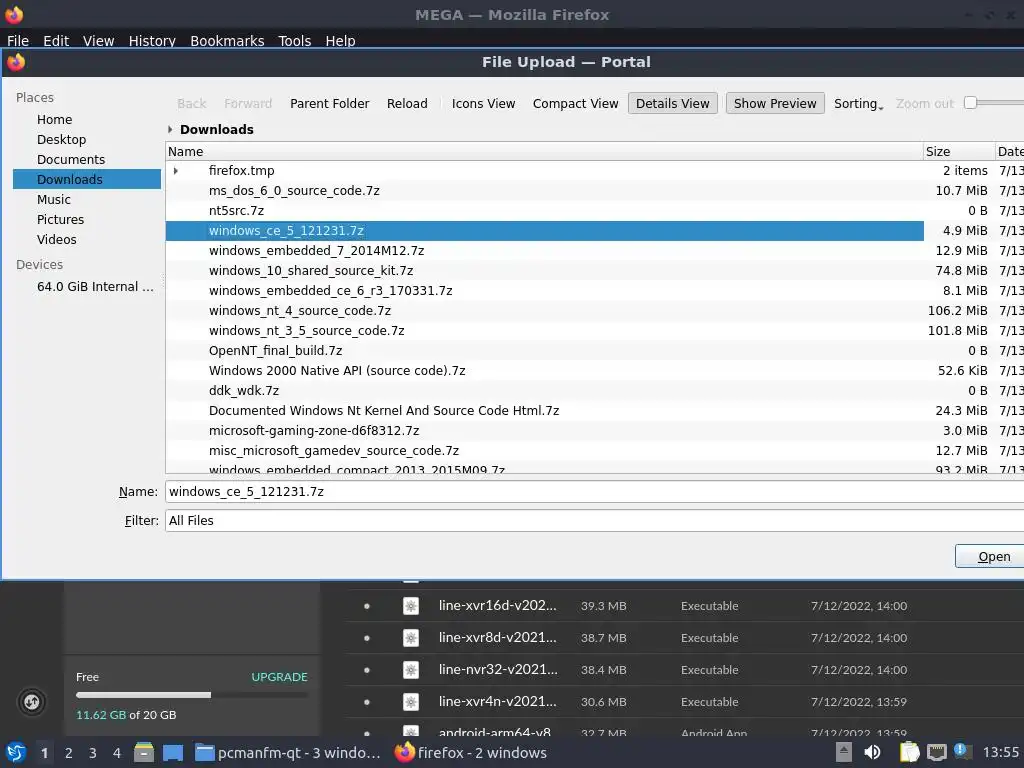Select Desktop in Places
The width and height of the screenshot is (1024, 768).
tap(61, 140)
